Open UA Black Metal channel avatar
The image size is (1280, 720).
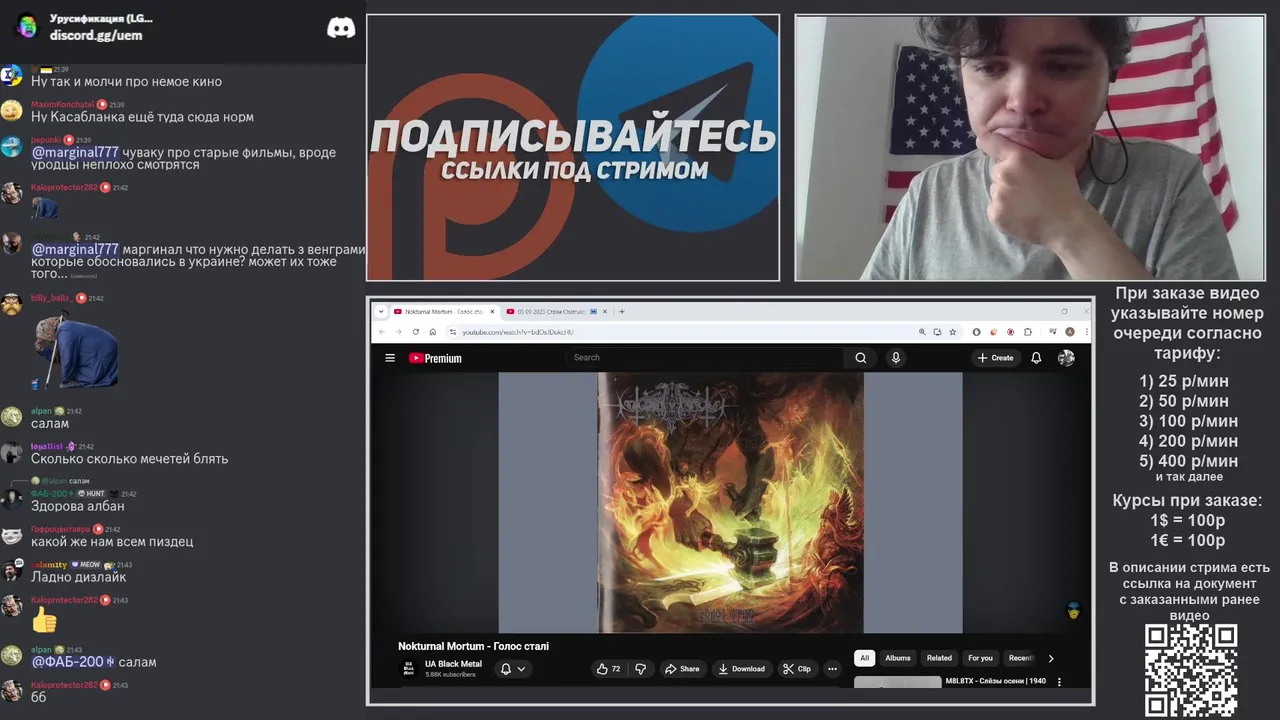(x=408, y=669)
